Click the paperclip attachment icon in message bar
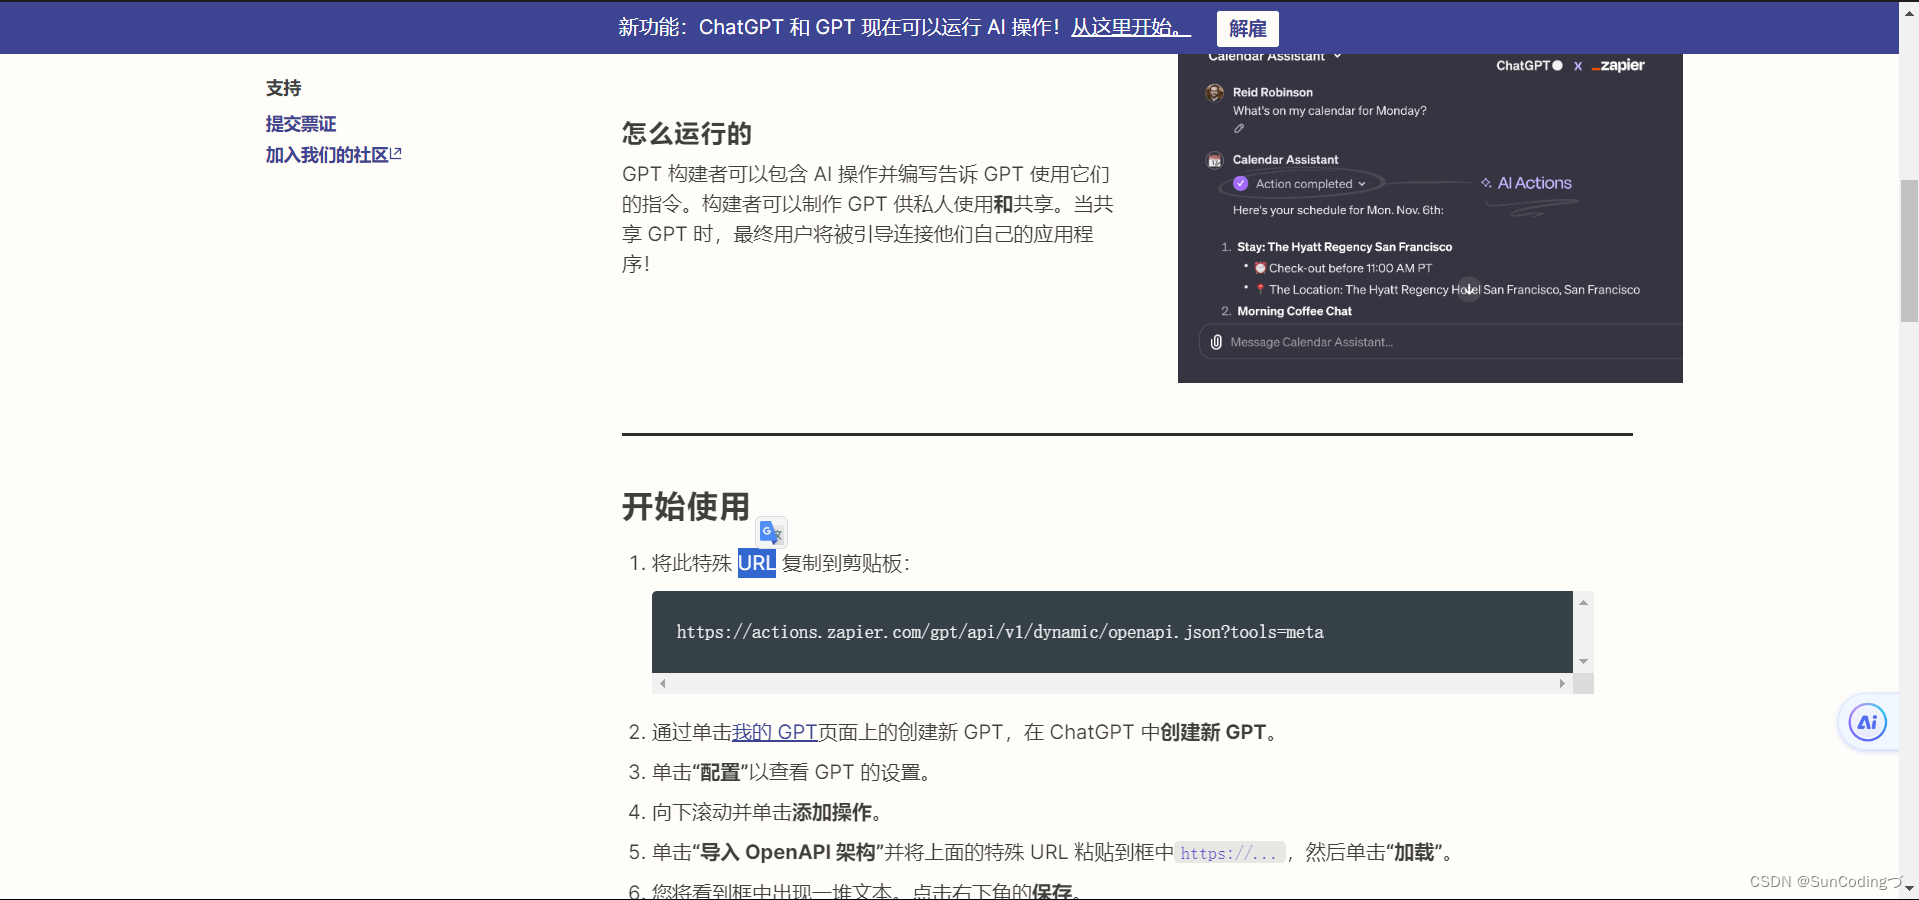Screen dimensions: 1919x900 pyautogui.click(x=1215, y=341)
